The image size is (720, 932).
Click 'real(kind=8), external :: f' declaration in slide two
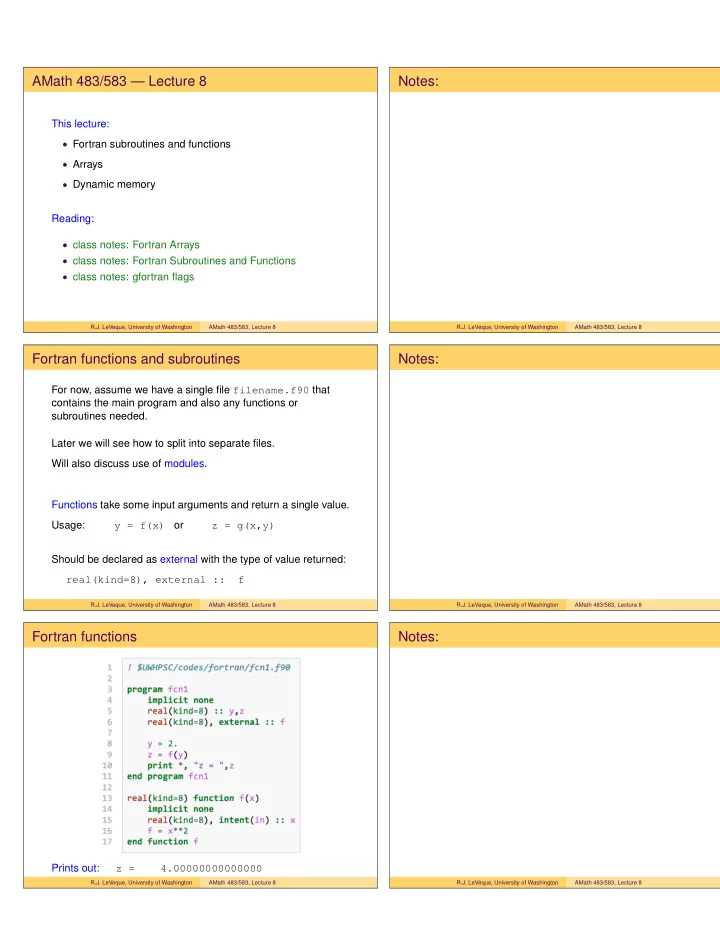click(x=155, y=580)
